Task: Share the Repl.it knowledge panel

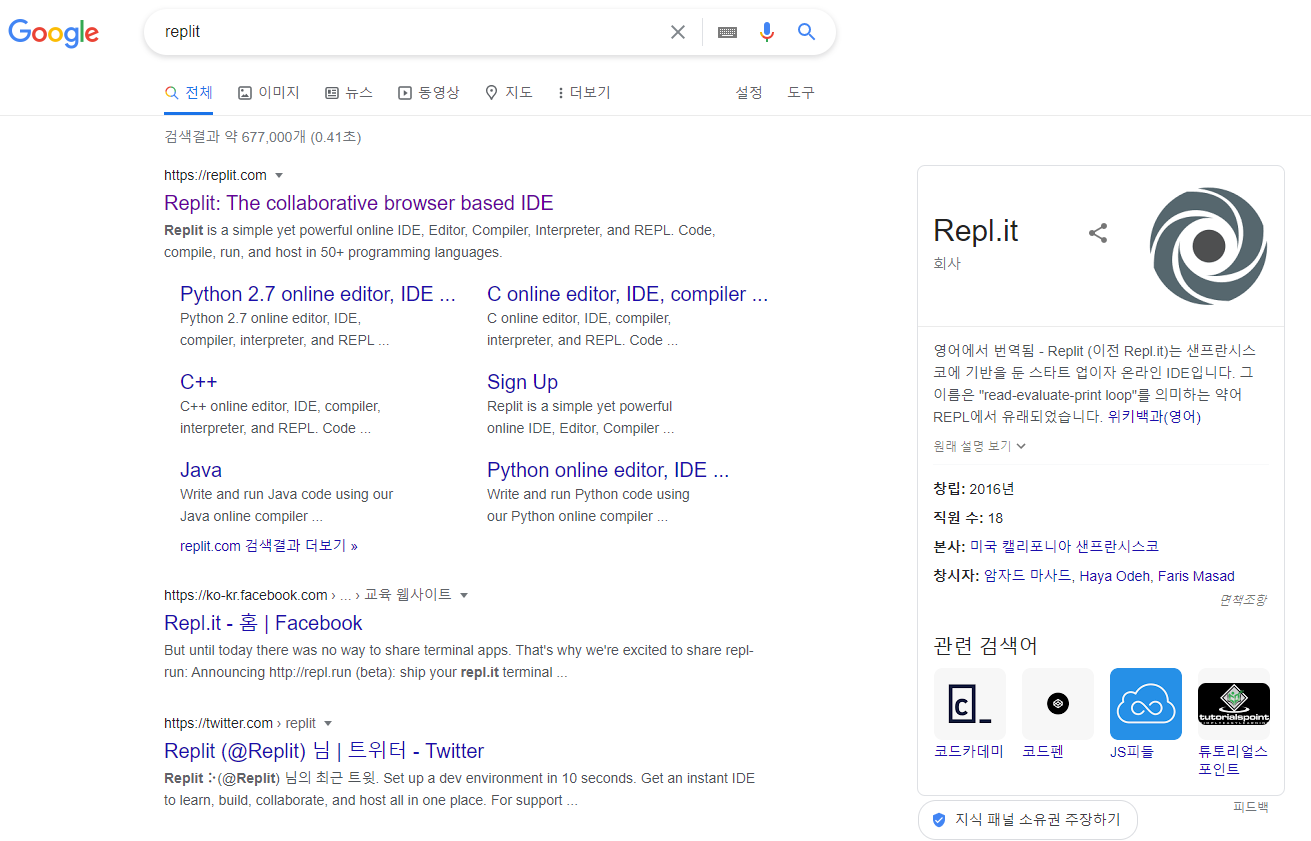Action: click(1098, 233)
